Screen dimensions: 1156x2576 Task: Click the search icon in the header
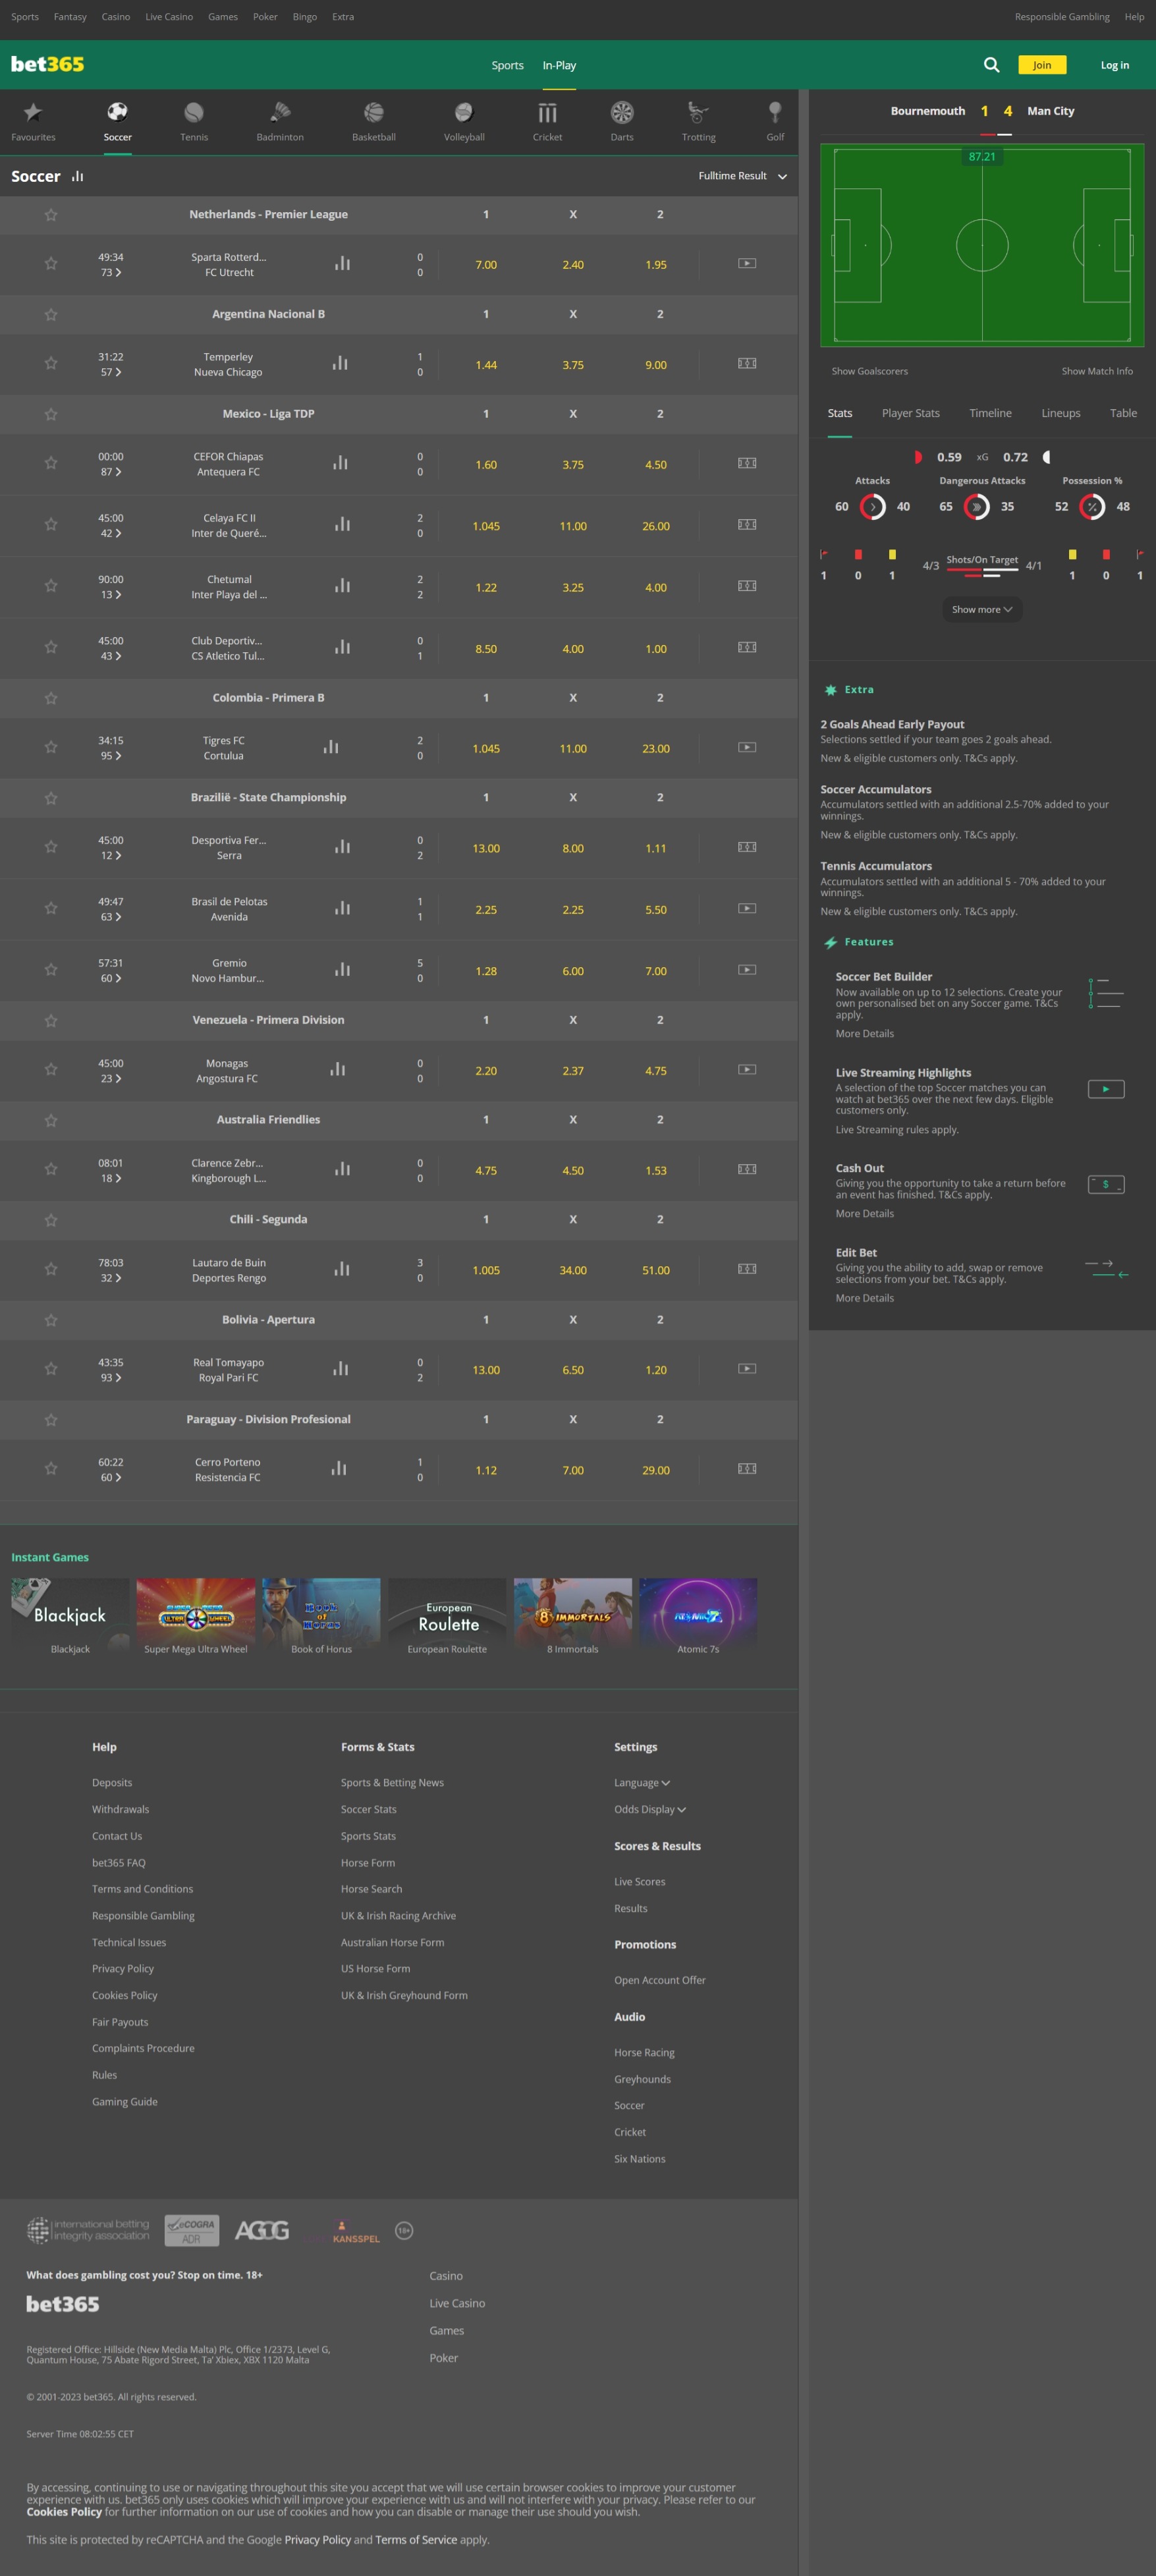tap(991, 64)
